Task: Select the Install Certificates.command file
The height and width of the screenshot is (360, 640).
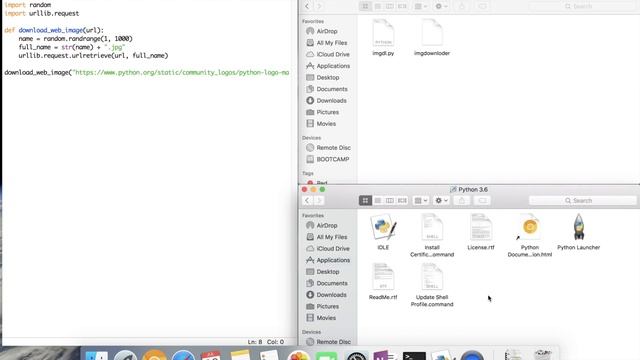Action: 432,227
